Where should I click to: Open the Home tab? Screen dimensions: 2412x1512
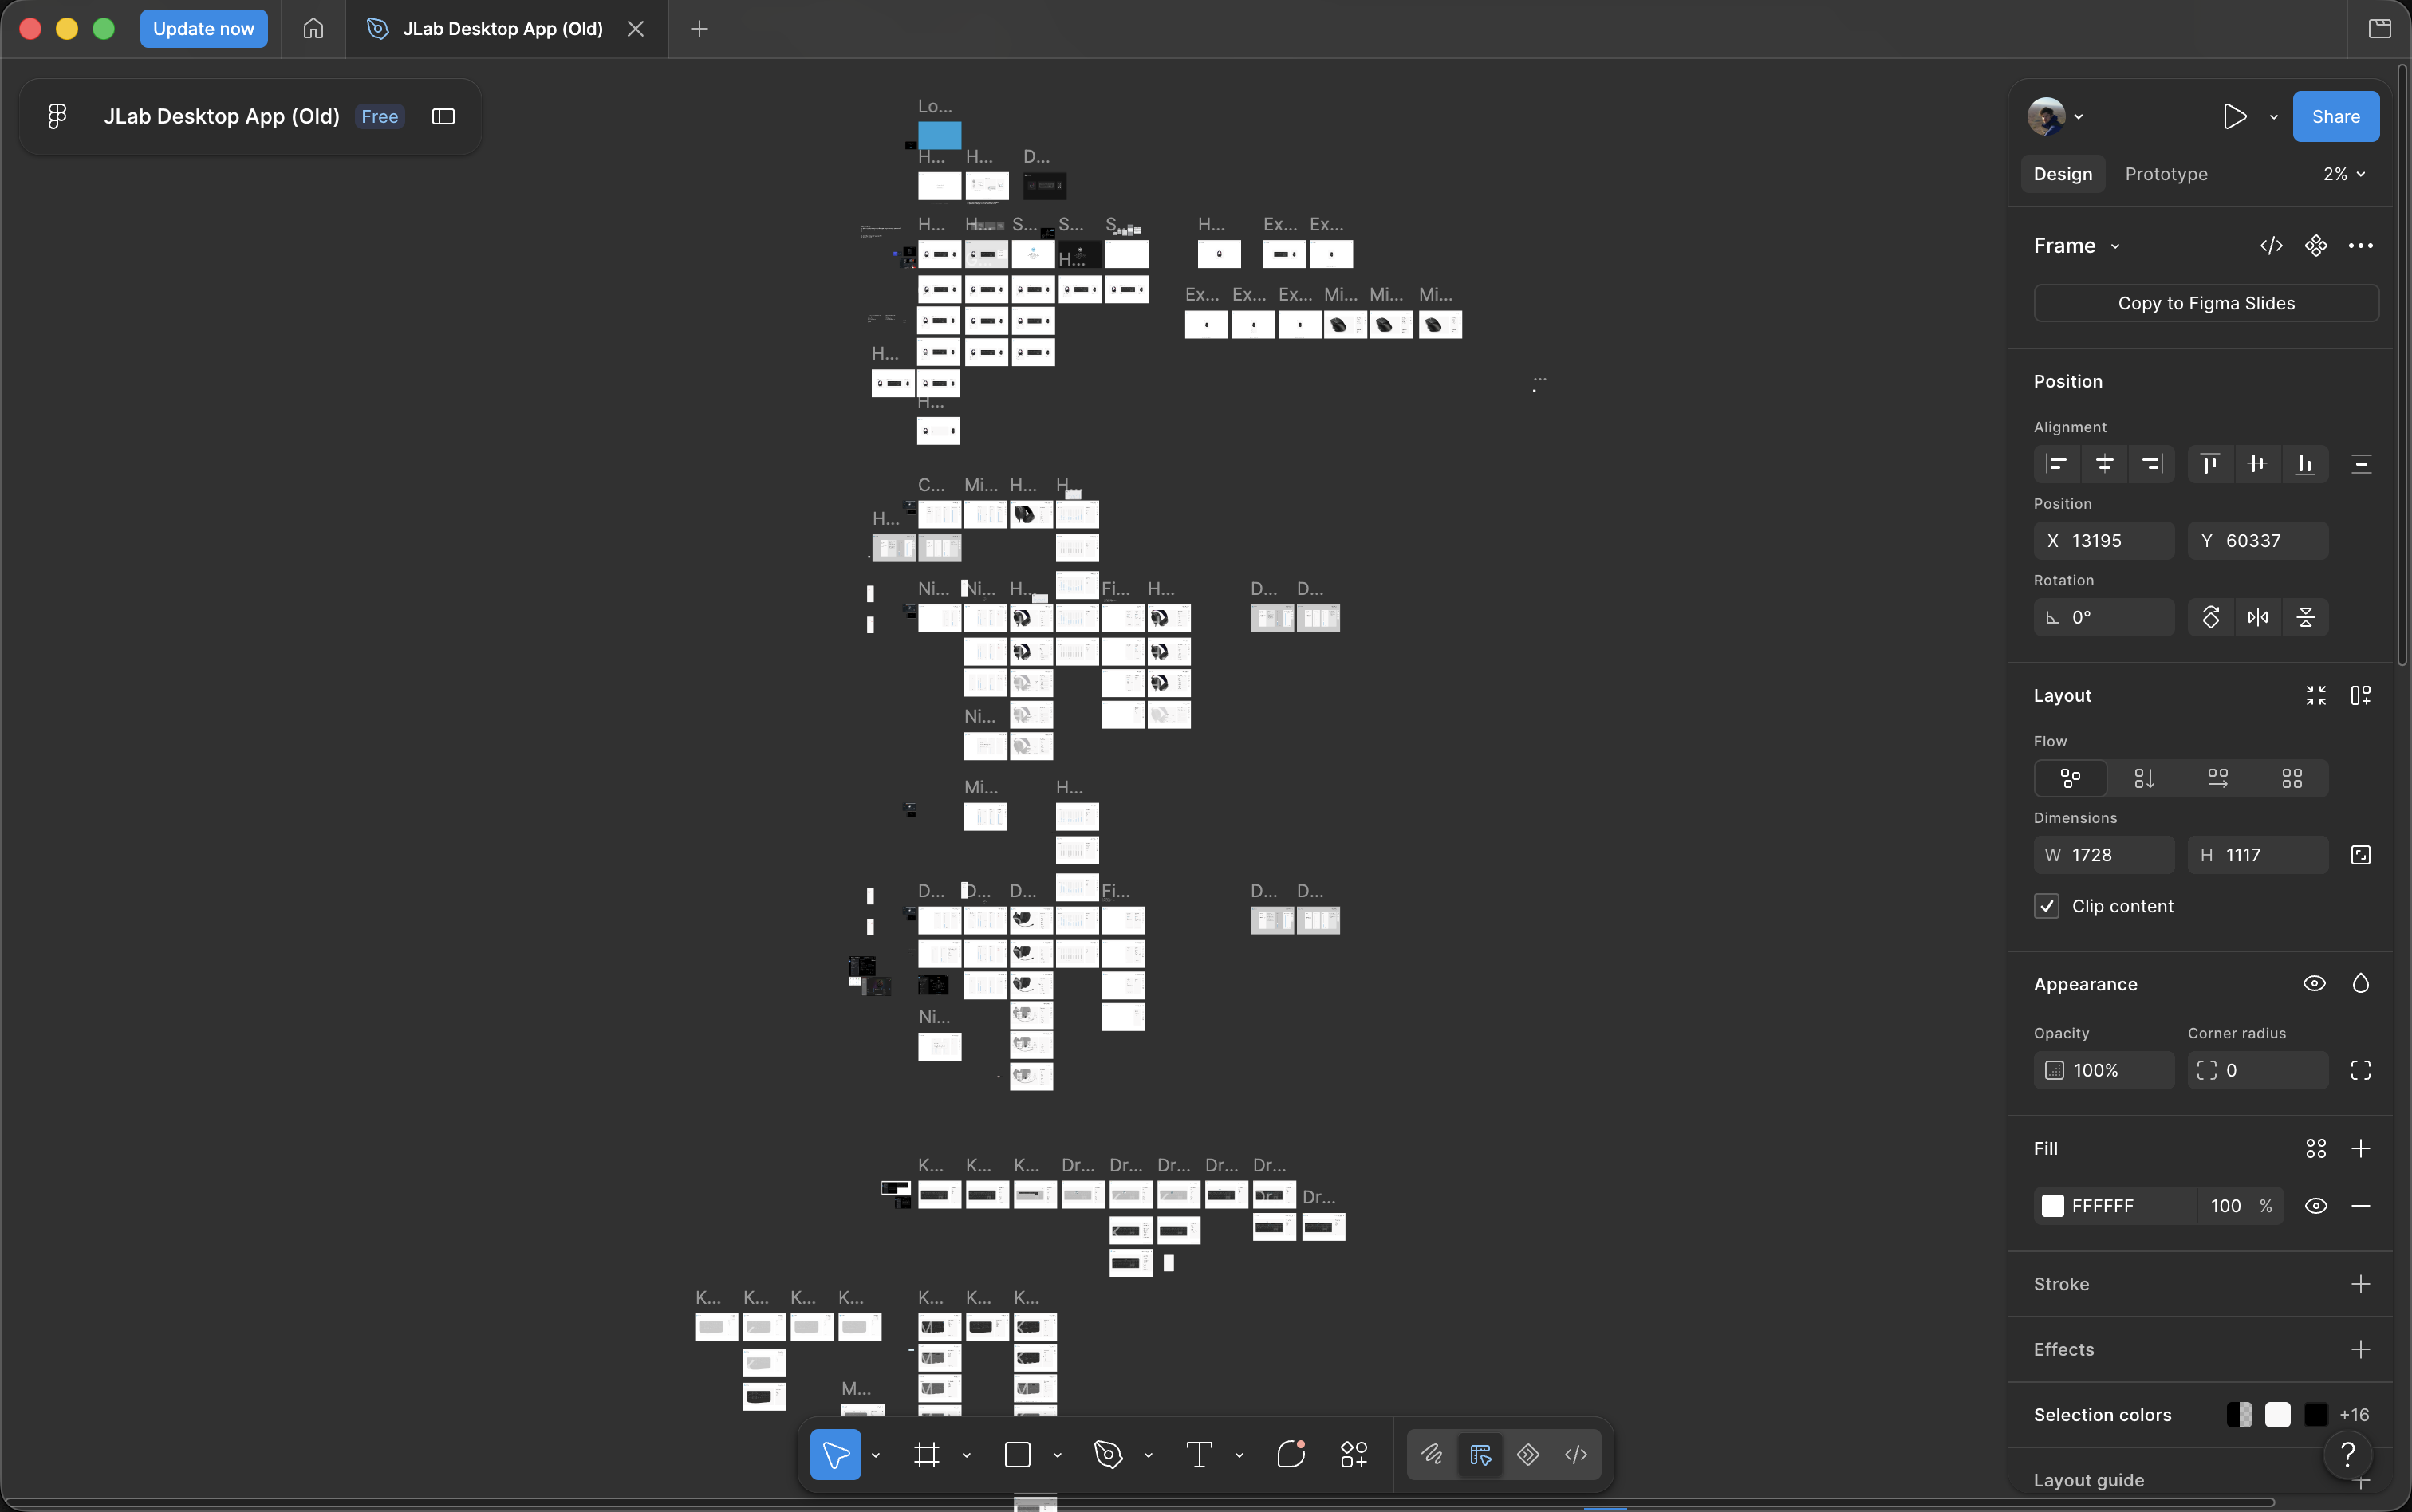313,29
